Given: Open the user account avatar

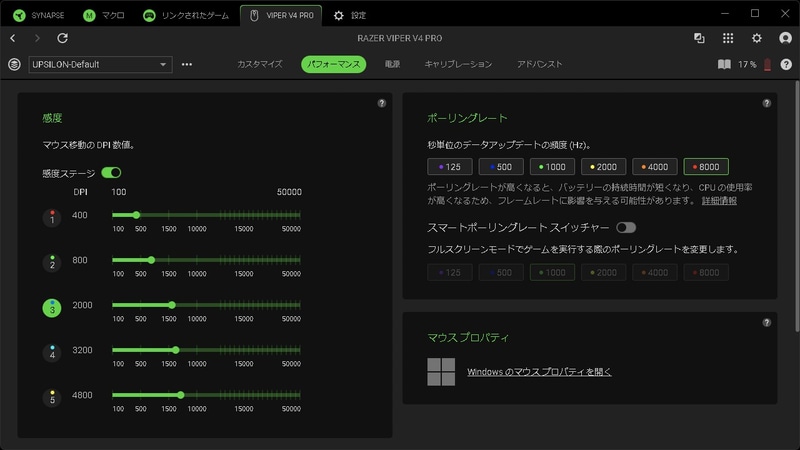Looking at the screenshot, I should pos(785,38).
